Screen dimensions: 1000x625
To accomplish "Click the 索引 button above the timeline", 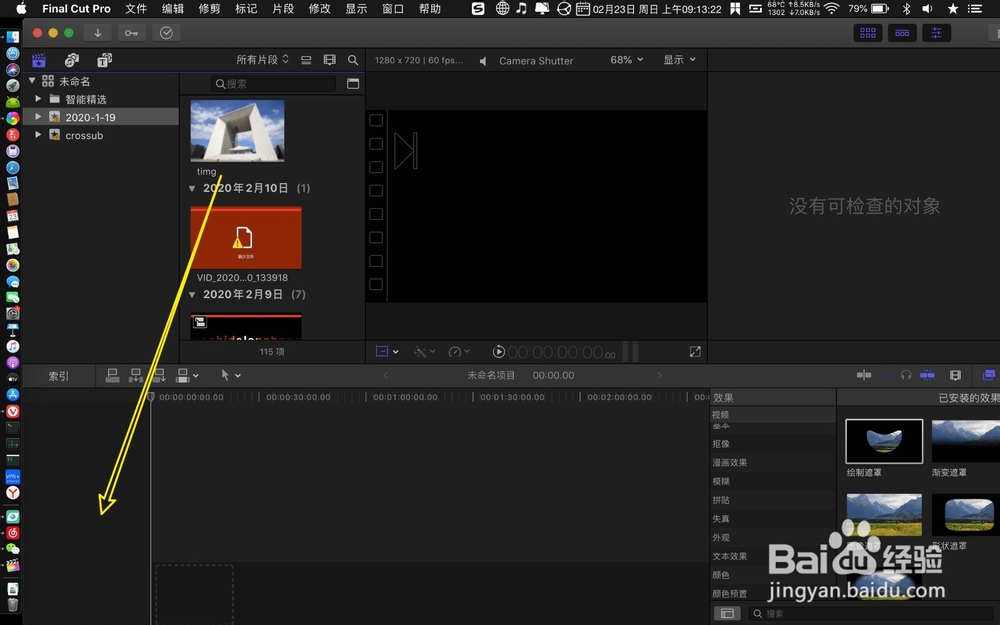I will (58, 375).
